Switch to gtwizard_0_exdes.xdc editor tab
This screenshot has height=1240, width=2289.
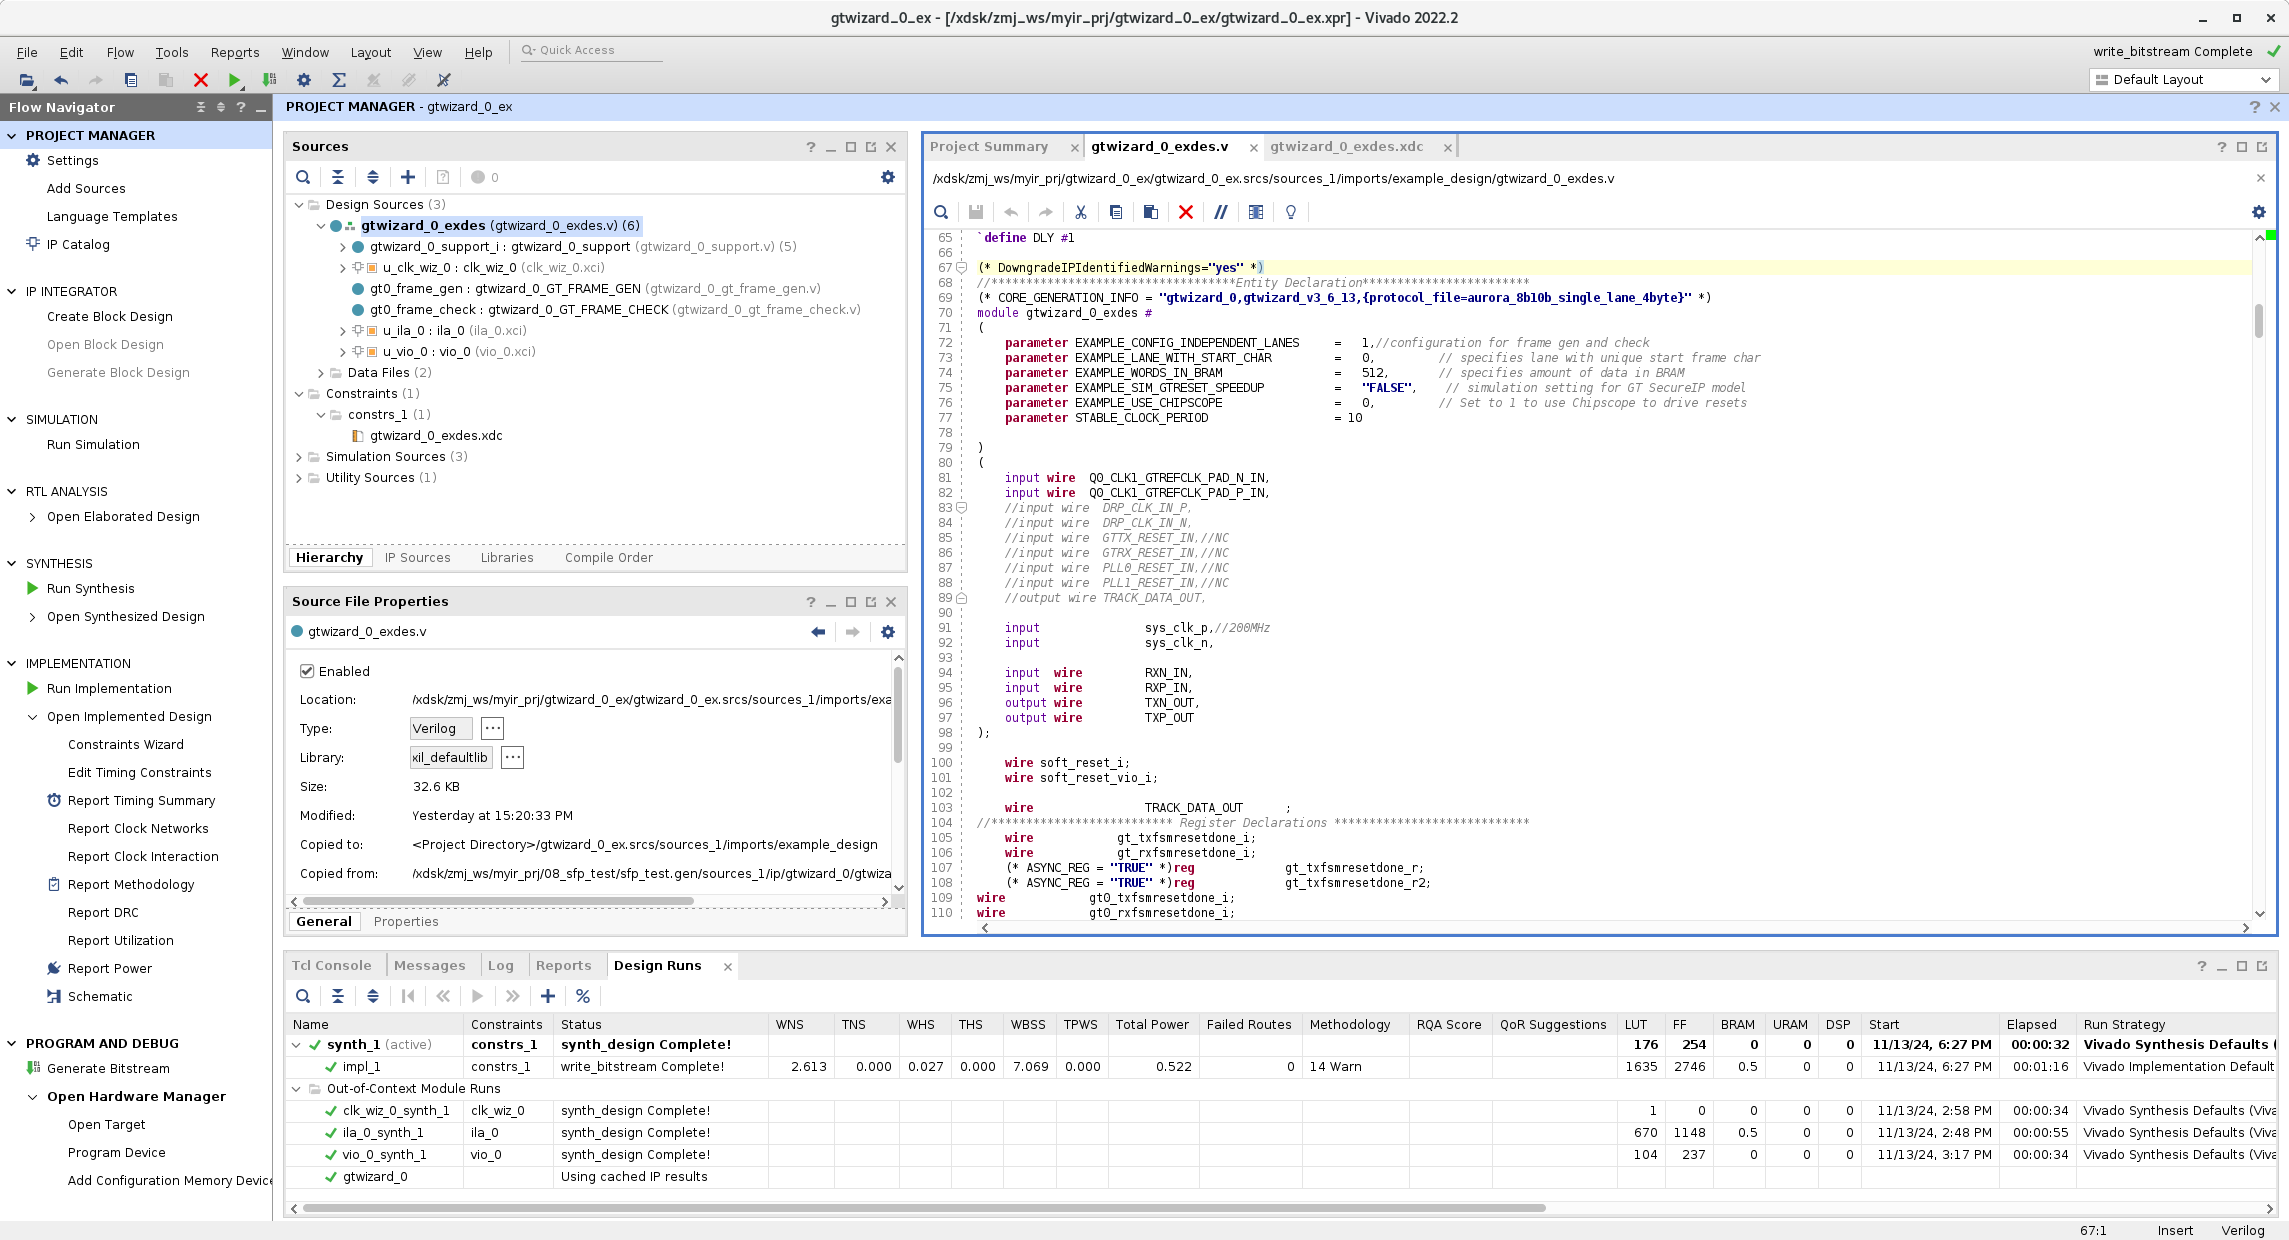pos(1346,147)
